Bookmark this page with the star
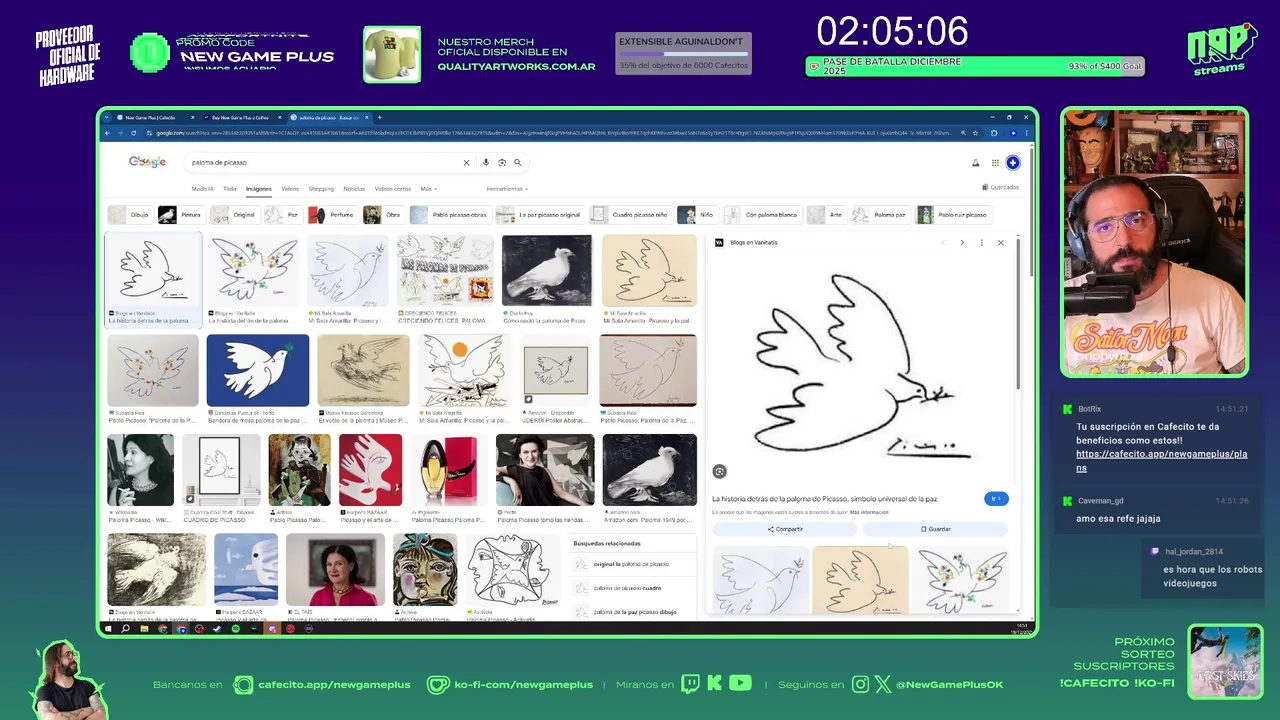The width and height of the screenshot is (1280, 720). (x=977, y=133)
